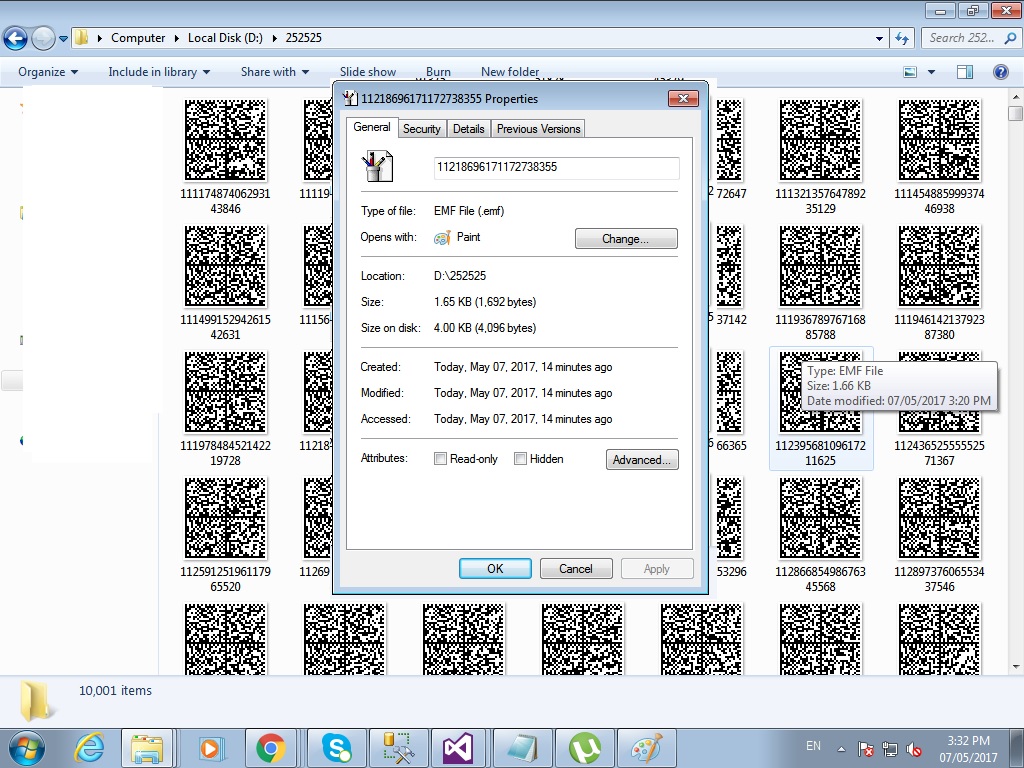Open Skype from the taskbar

(337, 748)
